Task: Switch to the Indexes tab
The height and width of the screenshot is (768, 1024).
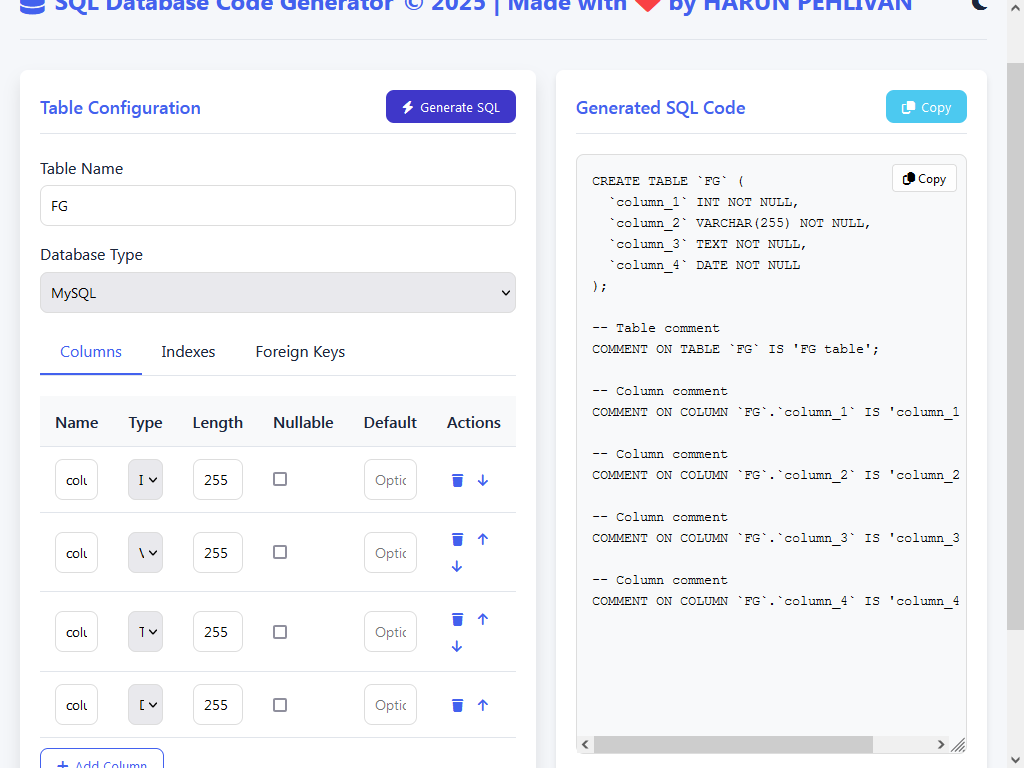Action: click(x=188, y=352)
